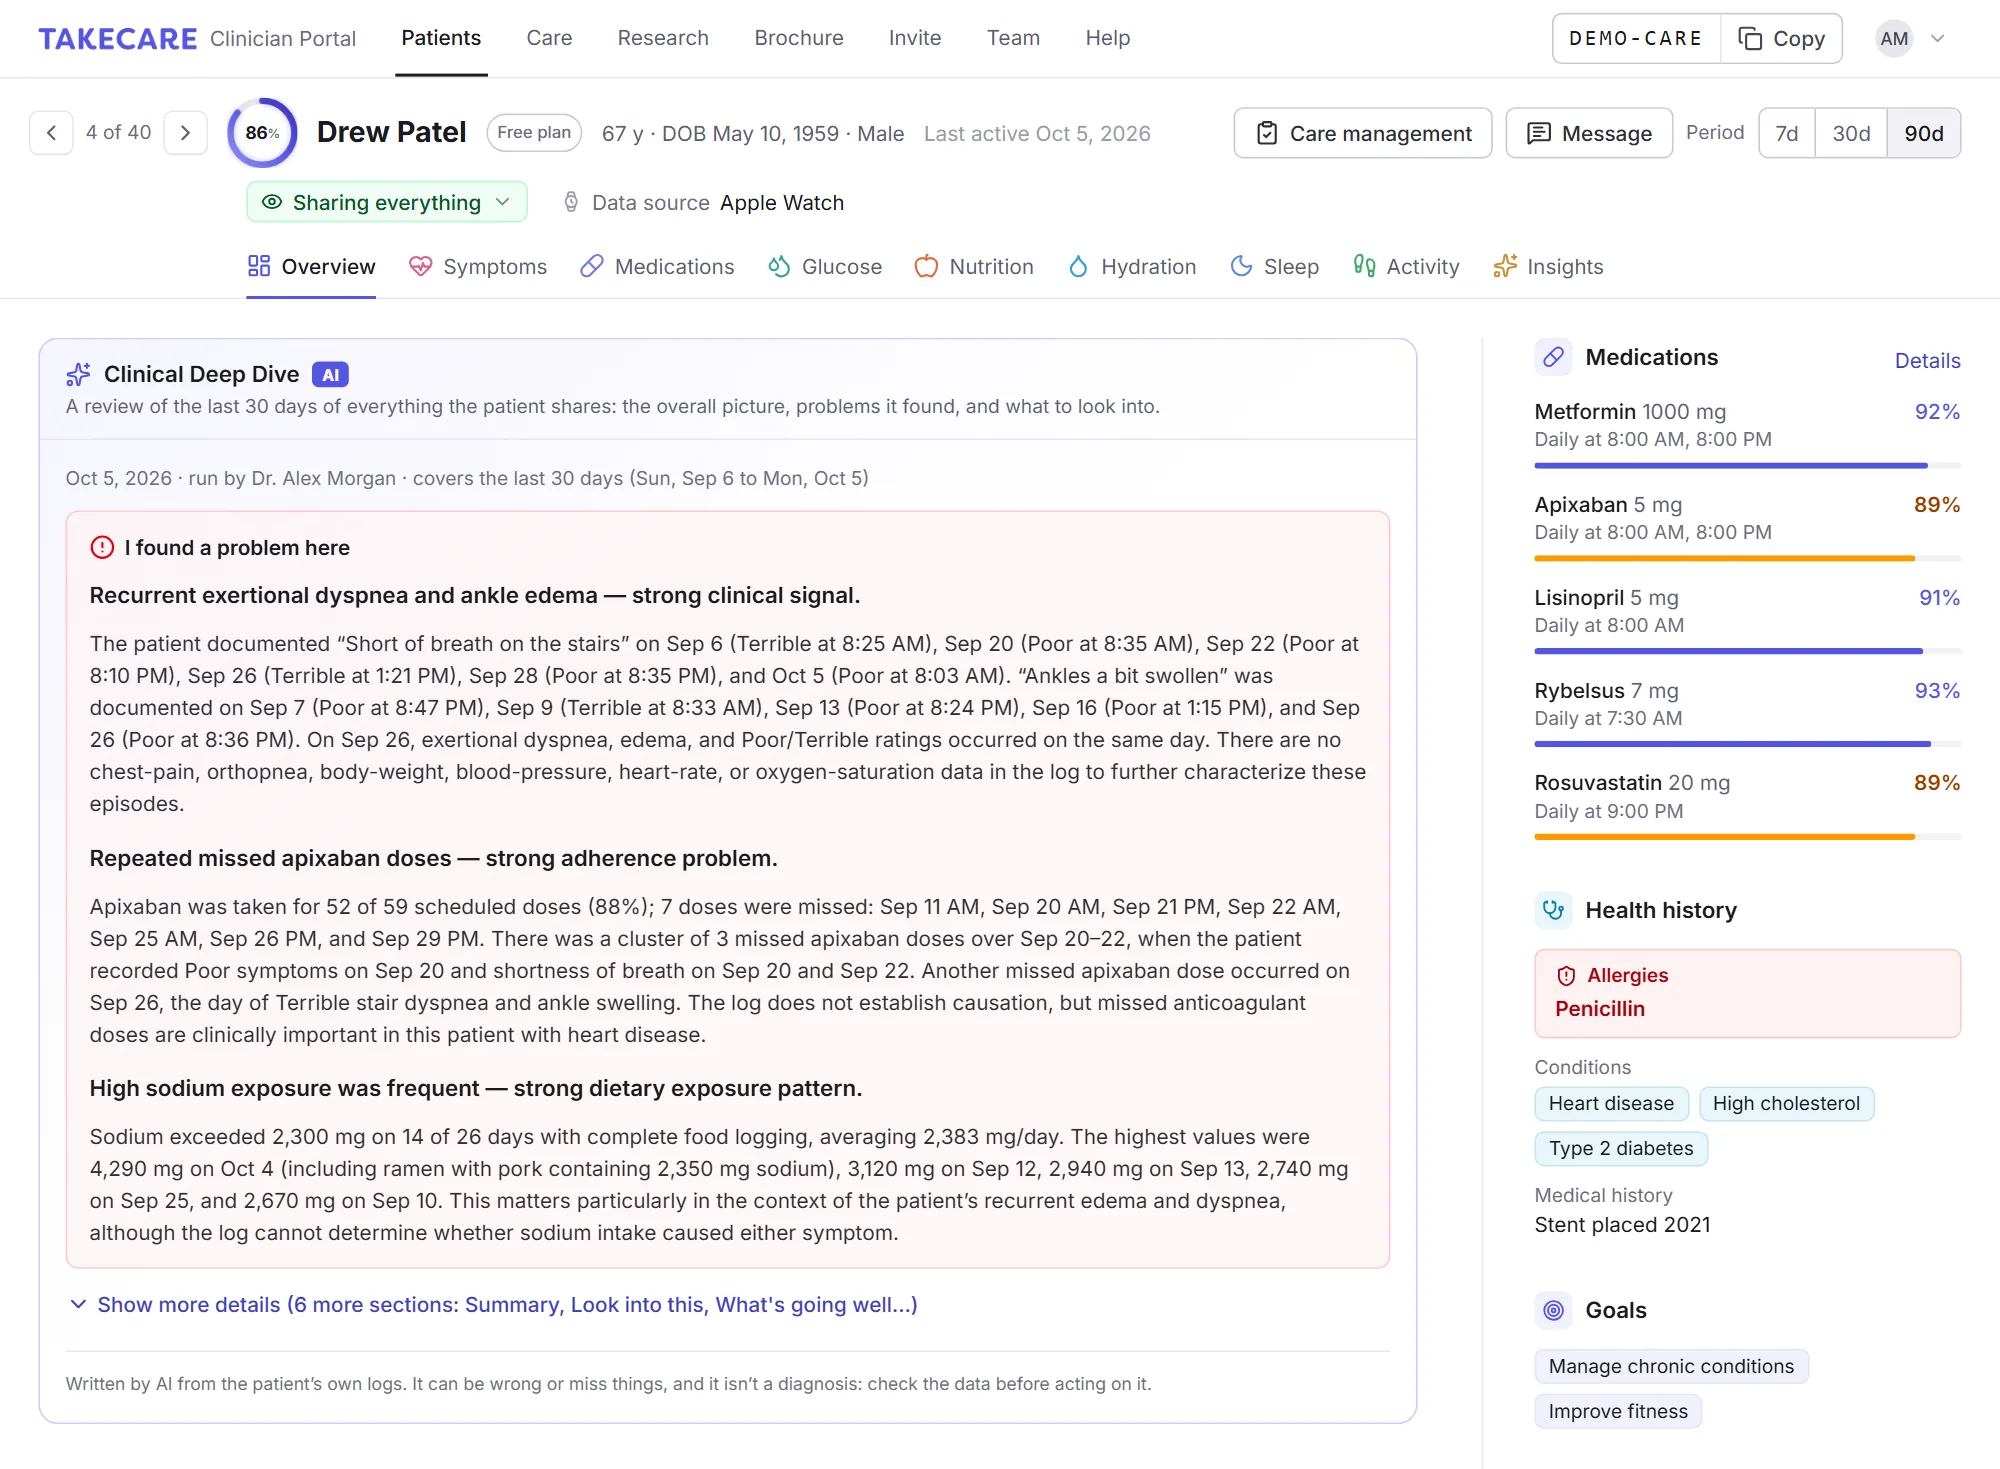This screenshot has height=1469, width=2000.
Task: Click the Heart disease condition tag
Action: [1611, 1104]
